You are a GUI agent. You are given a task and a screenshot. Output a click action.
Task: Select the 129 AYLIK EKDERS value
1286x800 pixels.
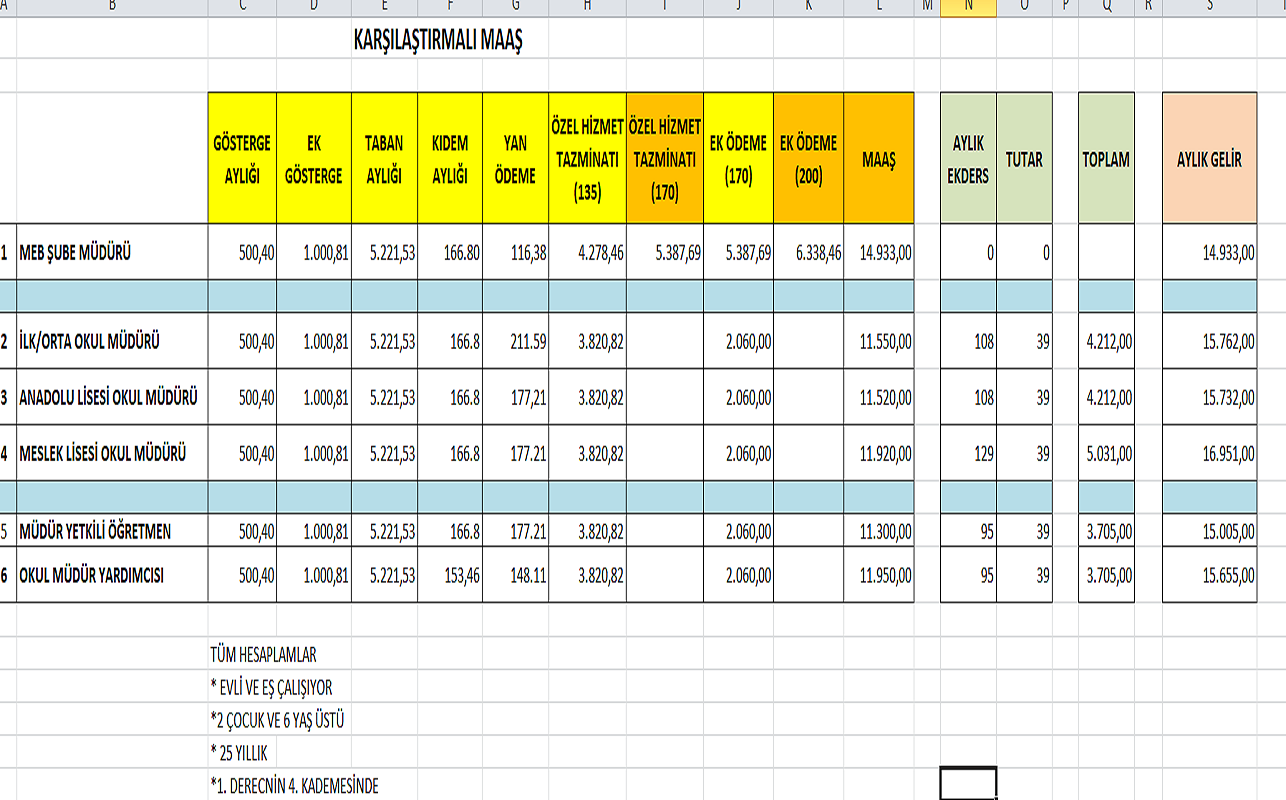(x=968, y=453)
